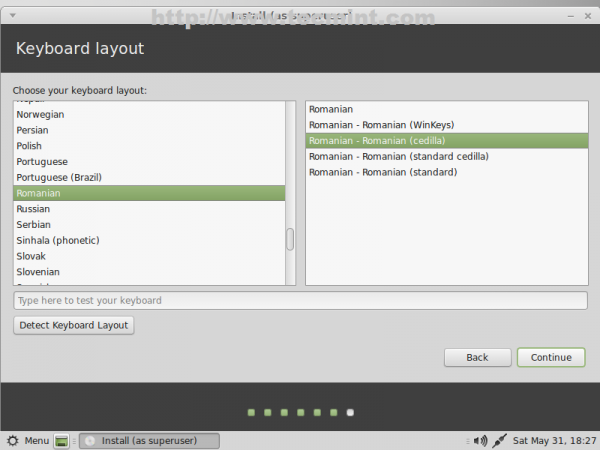This screenshot has height=450, width=600.
Task: Select Slovenian in the layout list
Action: click(149, 272)
